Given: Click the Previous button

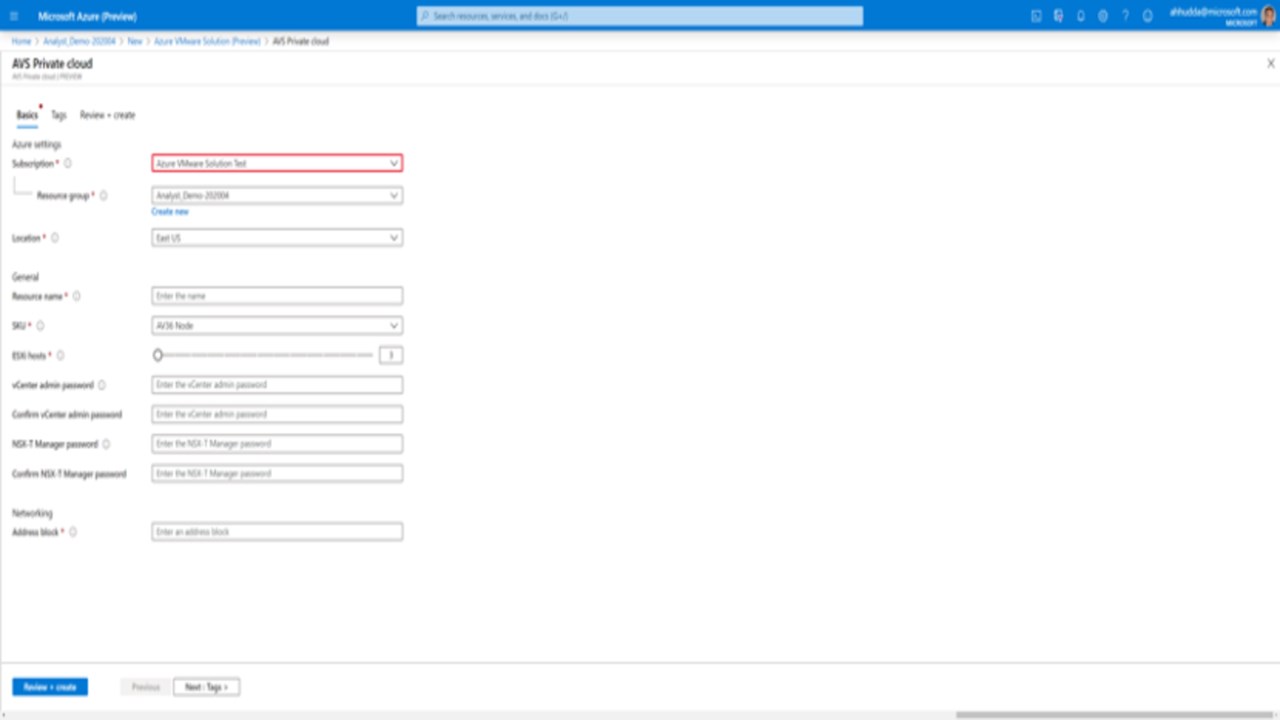Looking at the screenshot, I should pos(146,687).
